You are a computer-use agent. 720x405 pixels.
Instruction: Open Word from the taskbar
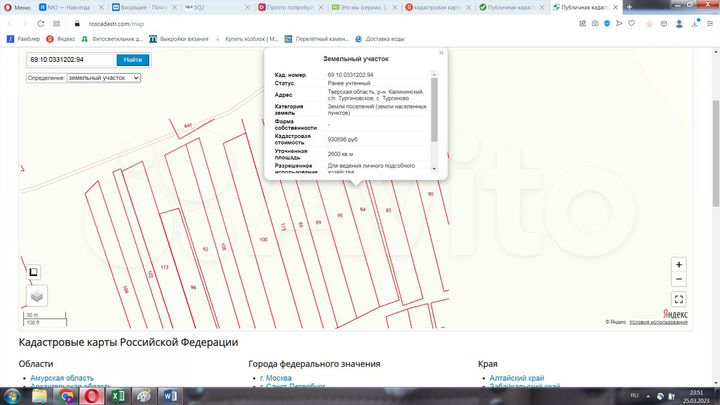click(170, 396)
